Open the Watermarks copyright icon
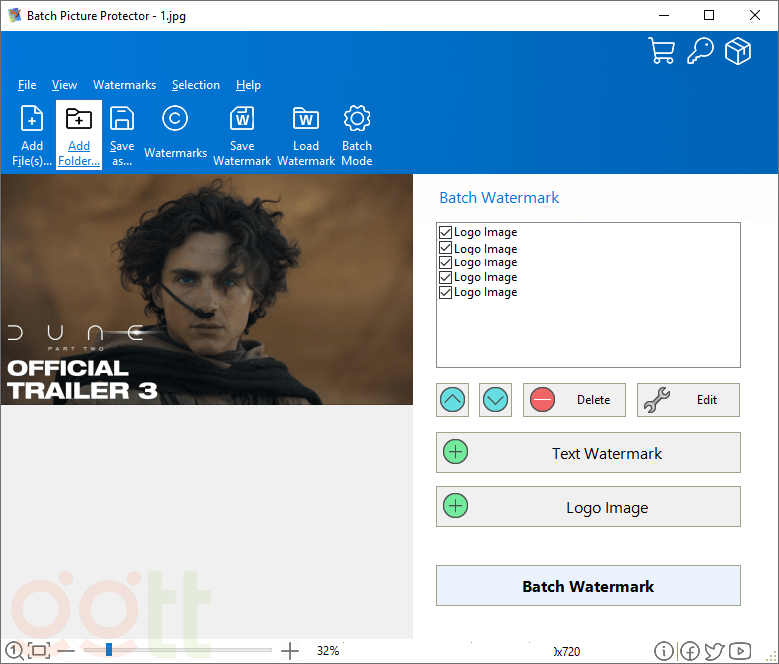 coord(175,119)
